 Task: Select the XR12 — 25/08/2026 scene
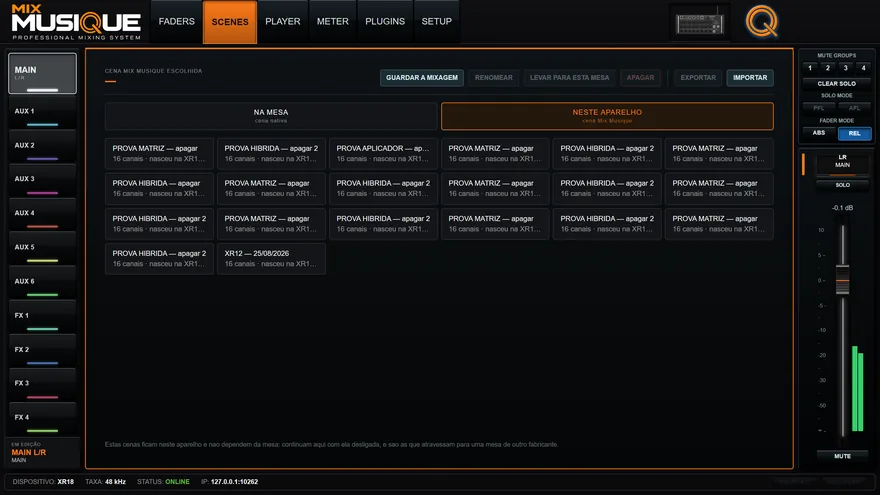(271, 258)
